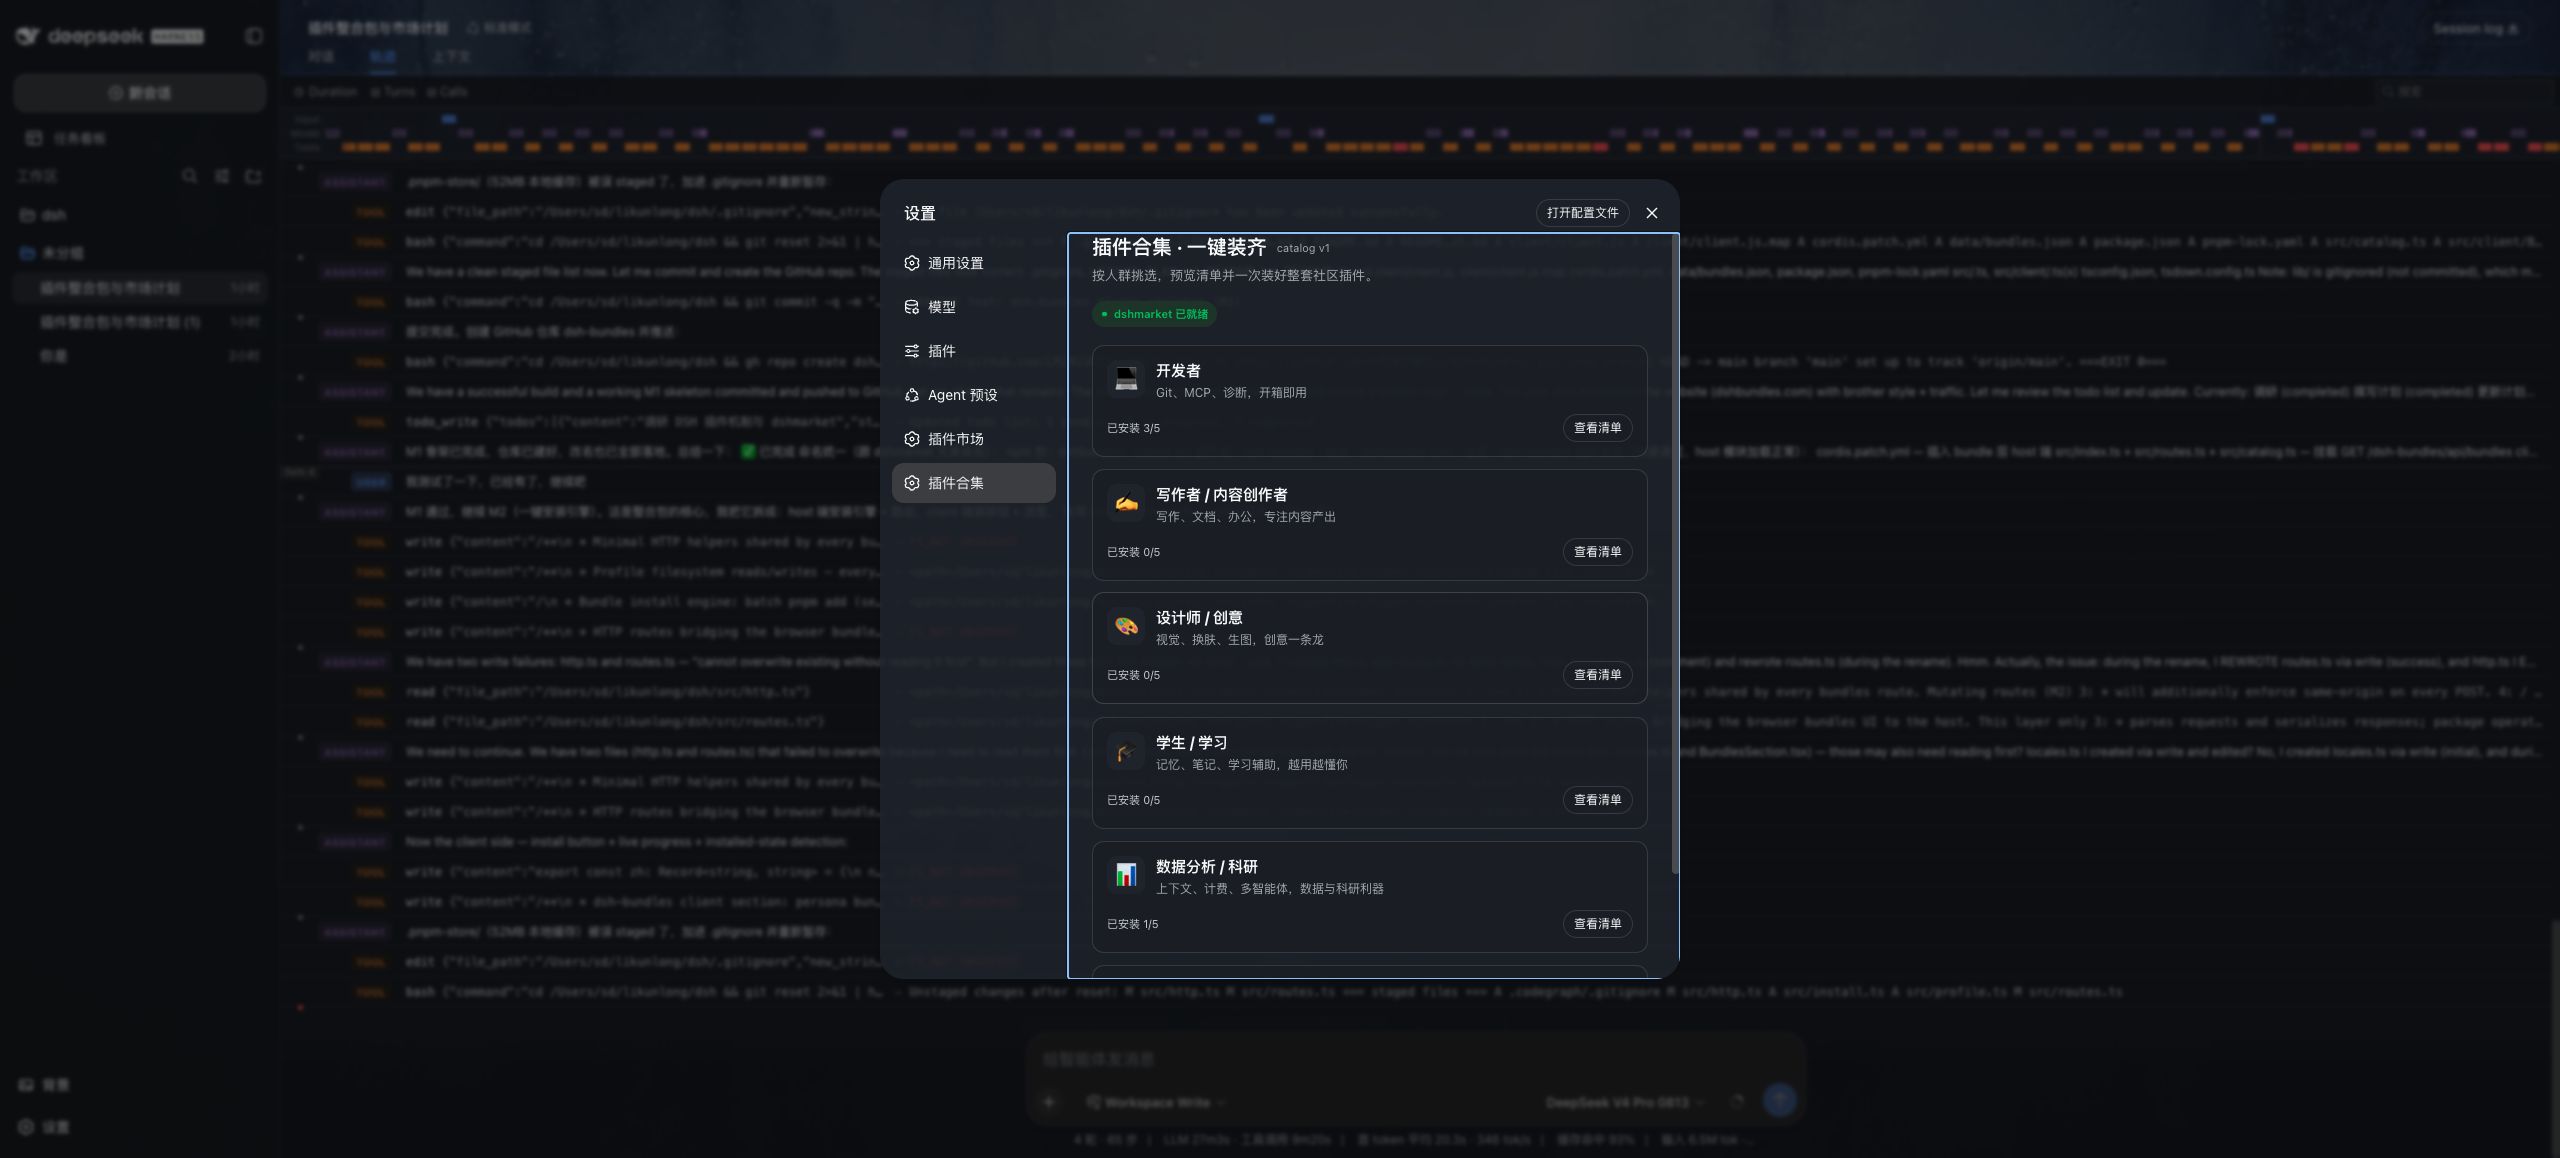This screenshot has height=1158, width=2560.
Task: Click the sliders icon beside 插件
Action: pyautogui.click(x=912, y=351)
